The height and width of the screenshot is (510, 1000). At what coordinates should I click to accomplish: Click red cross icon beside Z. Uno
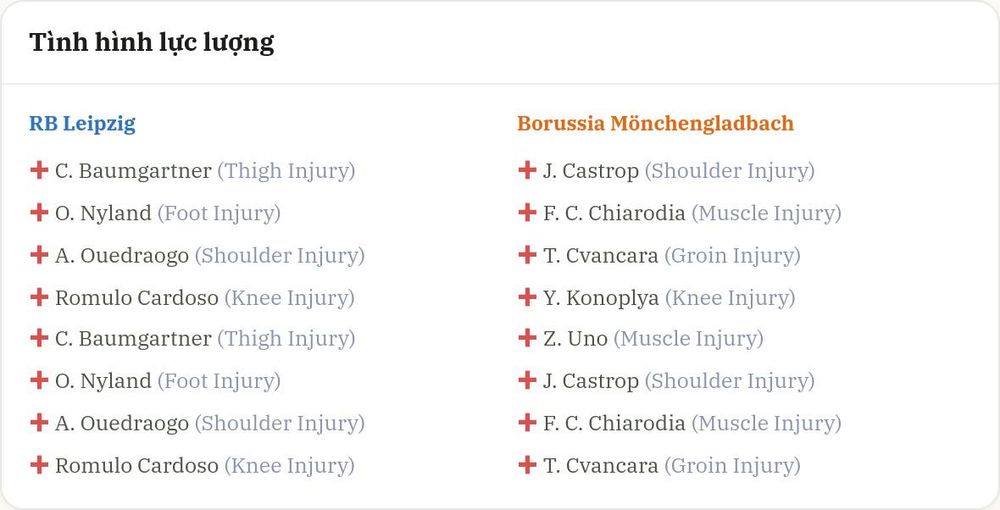tap(527, 337)
